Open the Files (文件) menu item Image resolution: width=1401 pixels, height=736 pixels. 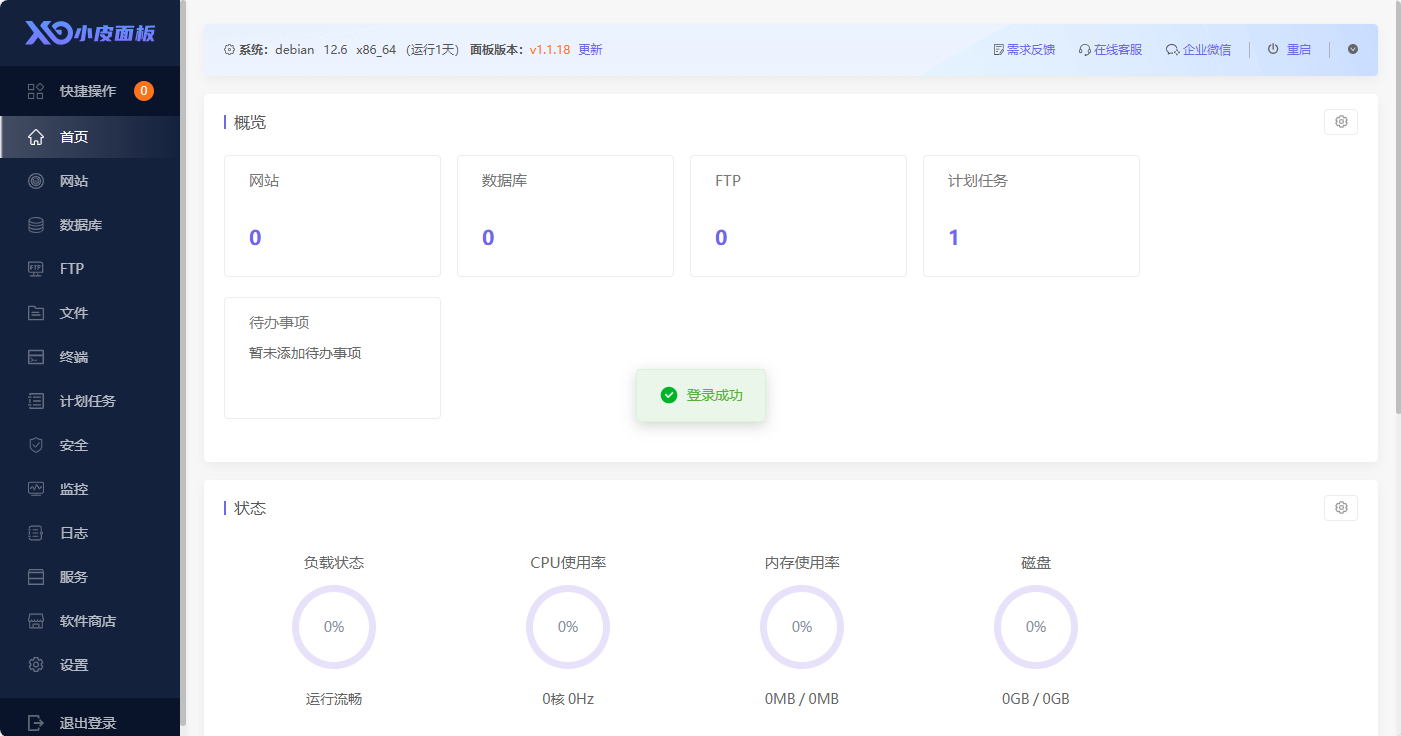click(x=74, y=313)
